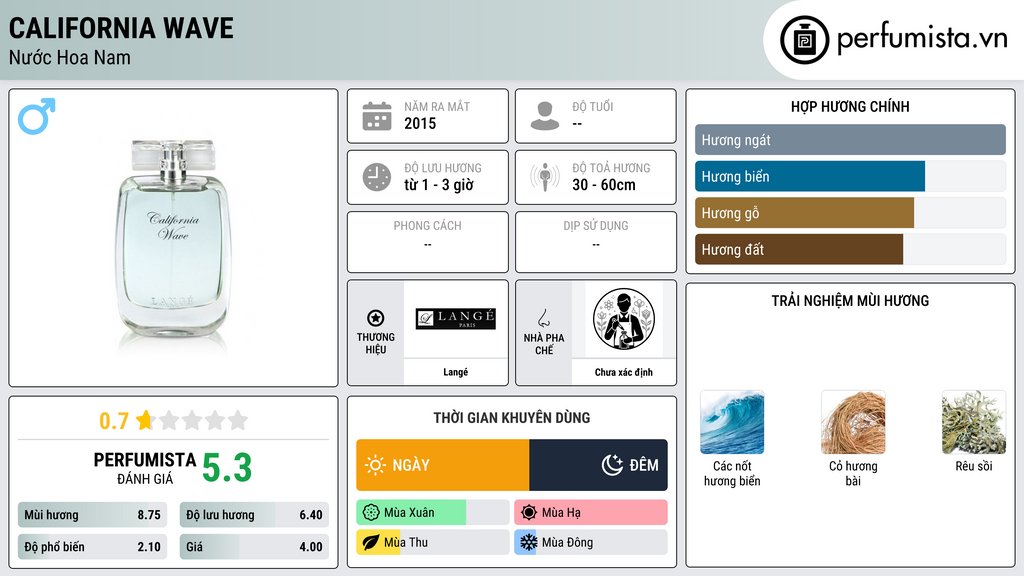Click the green 5.3 Perfumista score
This screenshot has width=1024, height=576.
pyautogui.click(x=227, y=468)
